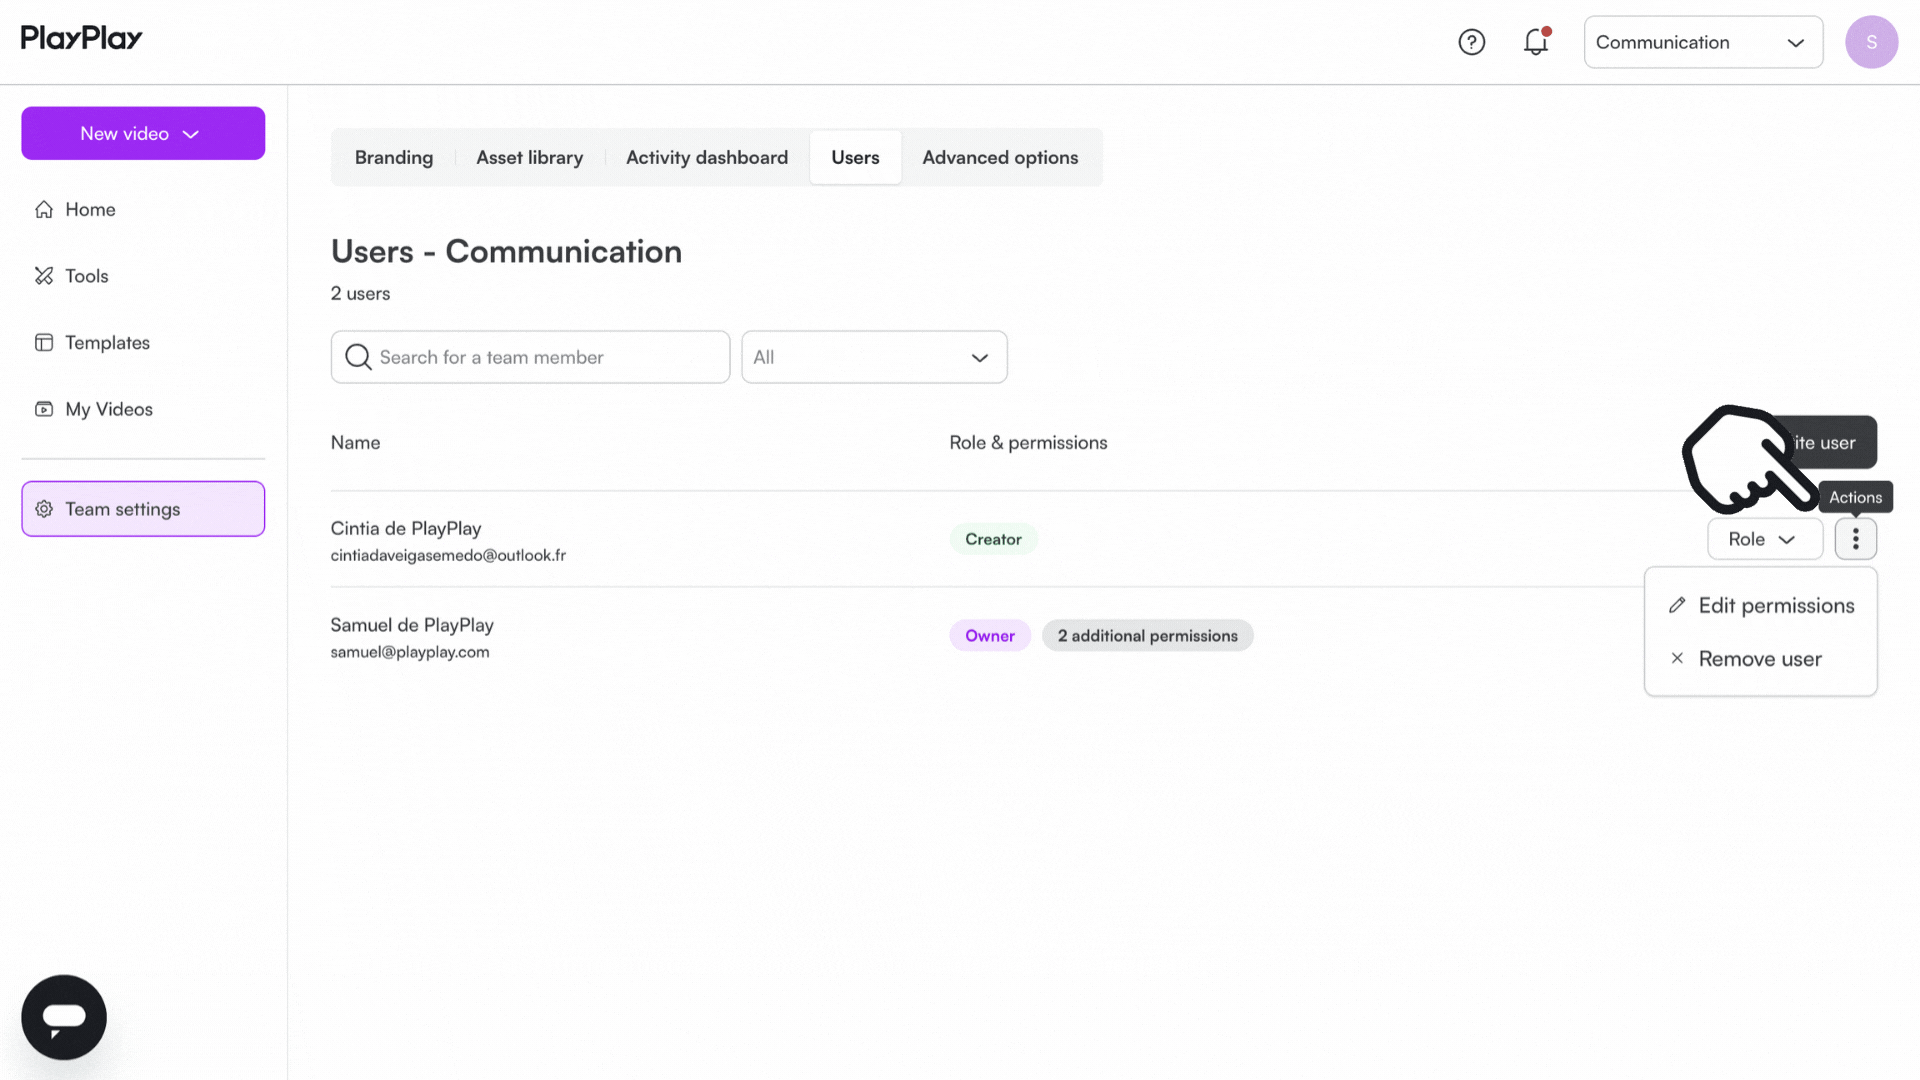This screenshot has height=1080, width=1920.
Task: Select Remove user from the menu
Action: [x=1759, y=659]
